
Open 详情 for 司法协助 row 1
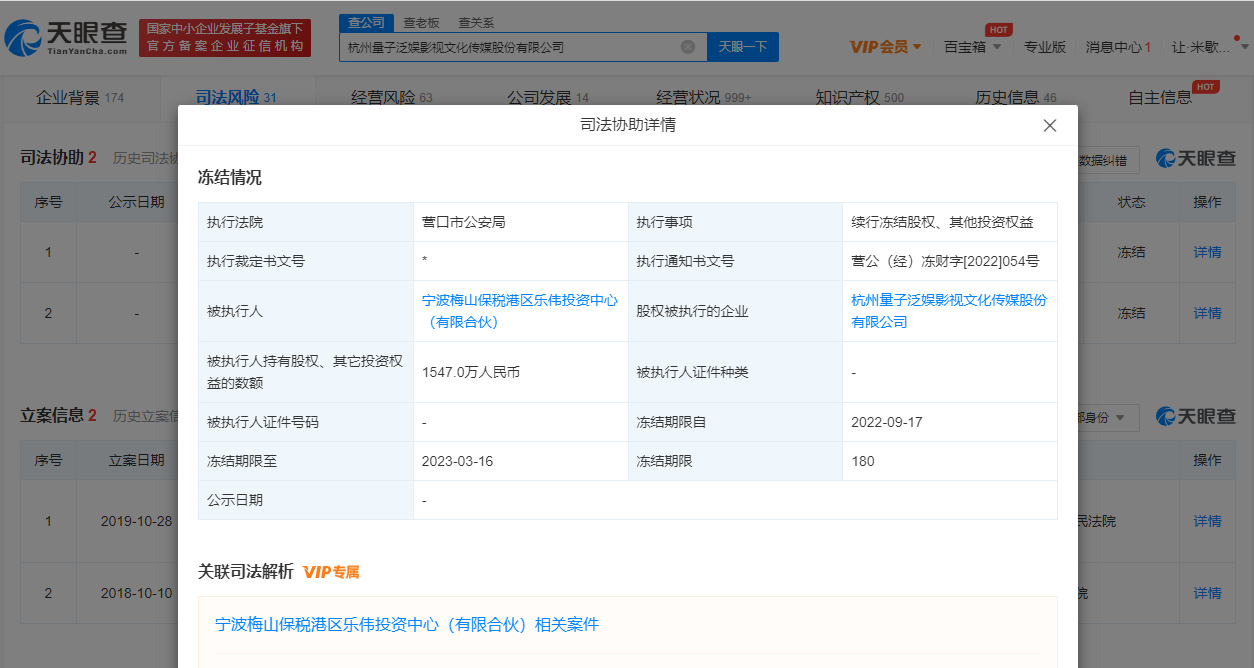coord(1207,252)
